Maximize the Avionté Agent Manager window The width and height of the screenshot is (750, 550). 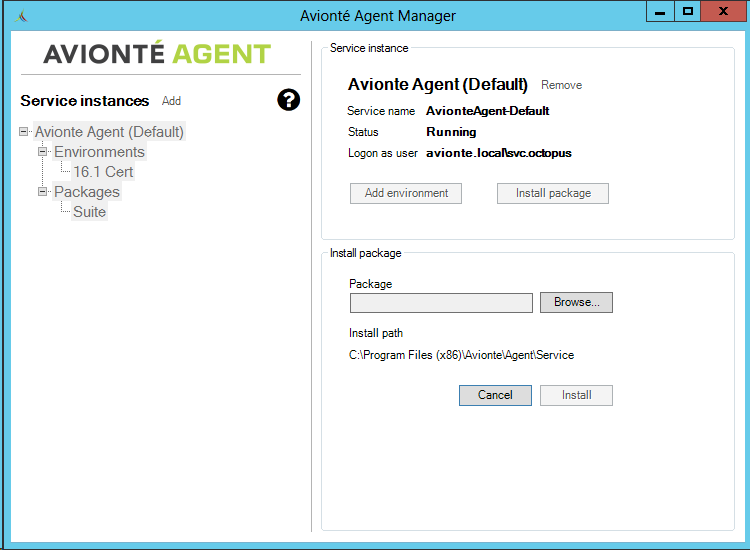tap(688, 11)
